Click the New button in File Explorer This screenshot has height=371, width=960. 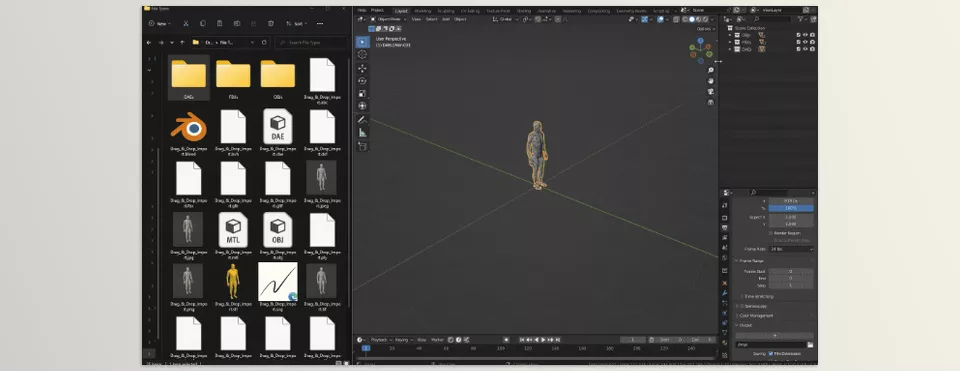coord(159,23)
